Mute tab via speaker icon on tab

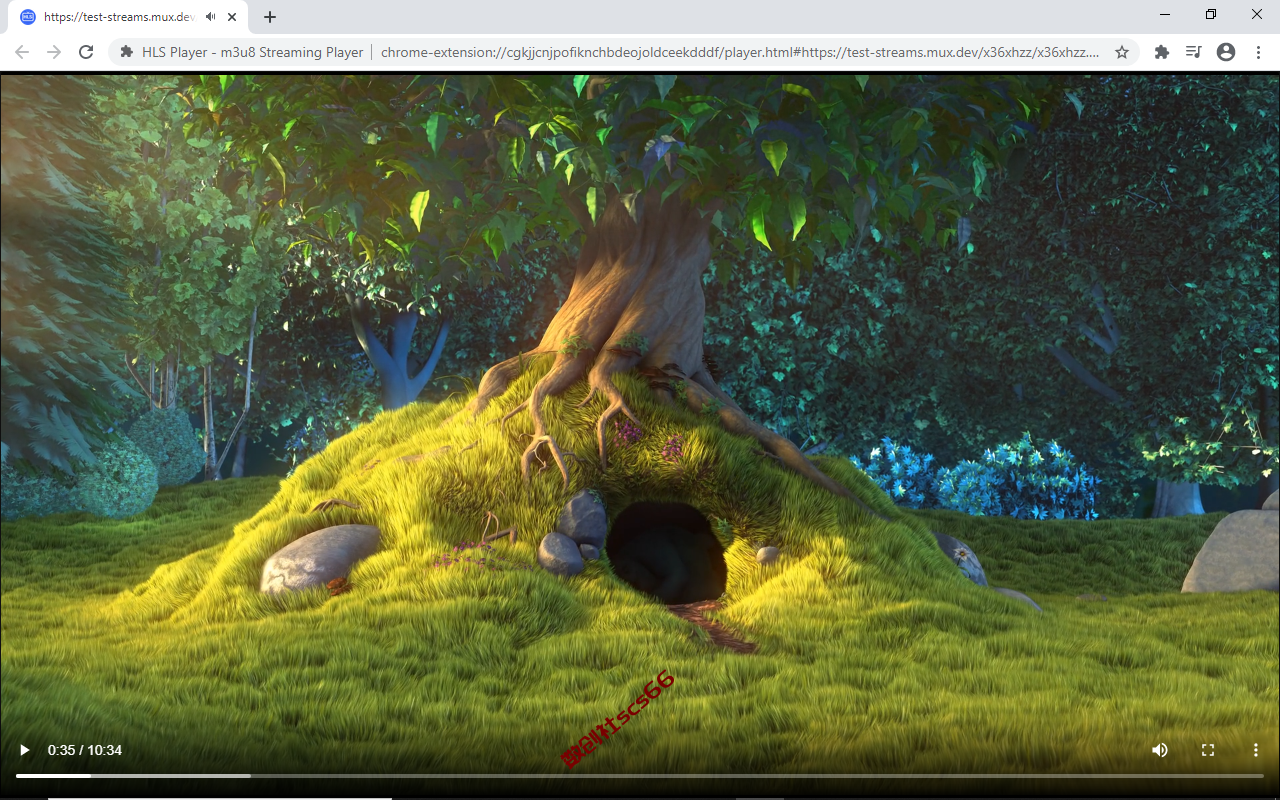(x=210, y=17)
